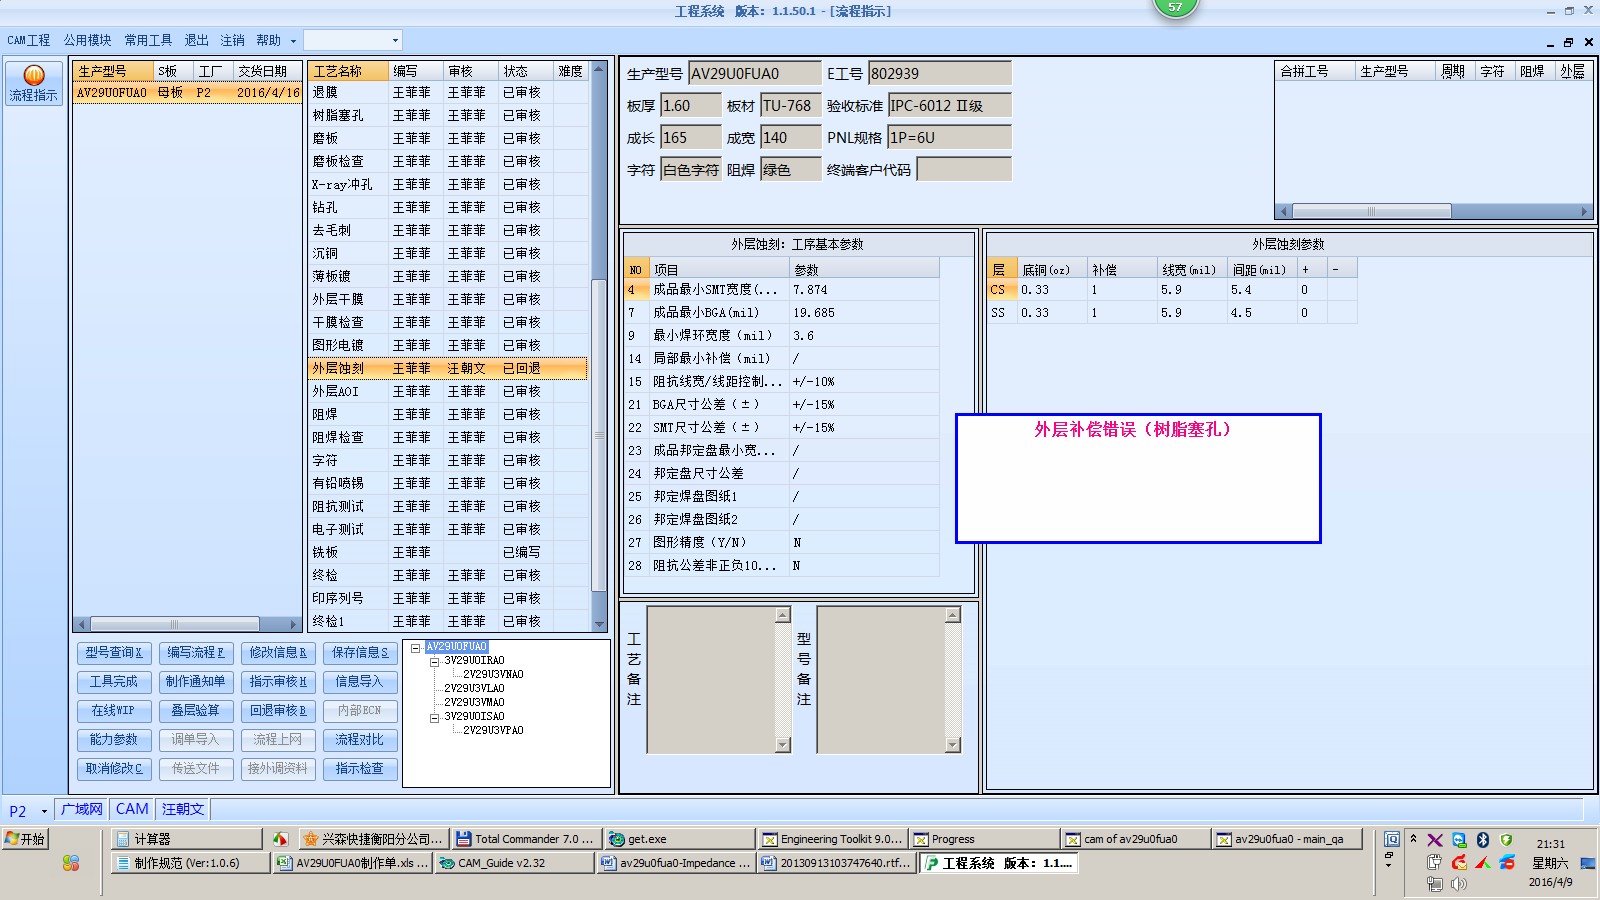The width and height of the screenshot is (1600, 900).
Task: Click the 板厚 field showing 1.60
Action: 691,106
